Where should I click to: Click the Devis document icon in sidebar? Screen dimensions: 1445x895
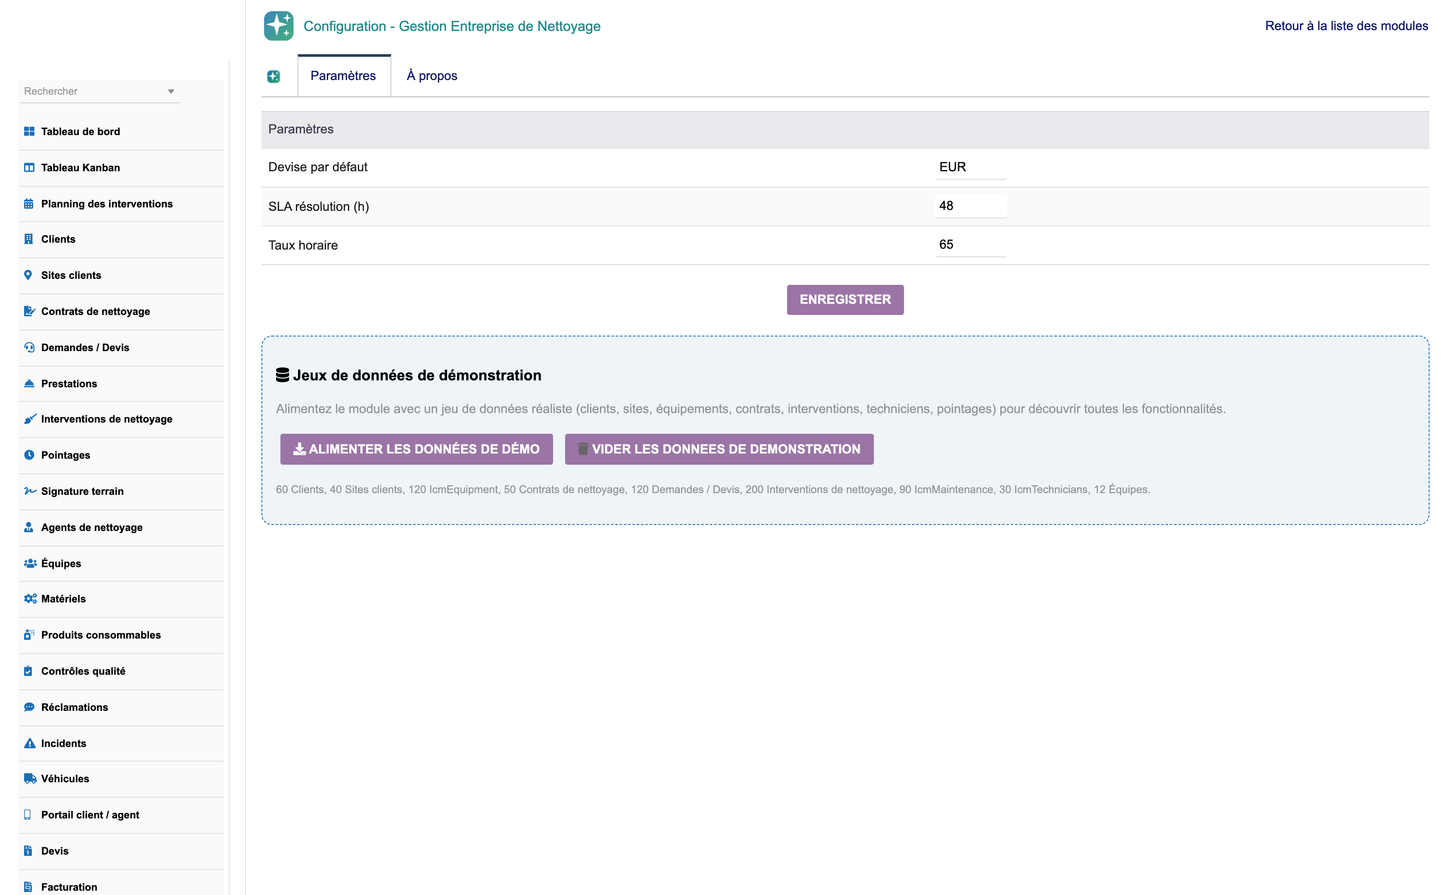(x=28, y=851)
